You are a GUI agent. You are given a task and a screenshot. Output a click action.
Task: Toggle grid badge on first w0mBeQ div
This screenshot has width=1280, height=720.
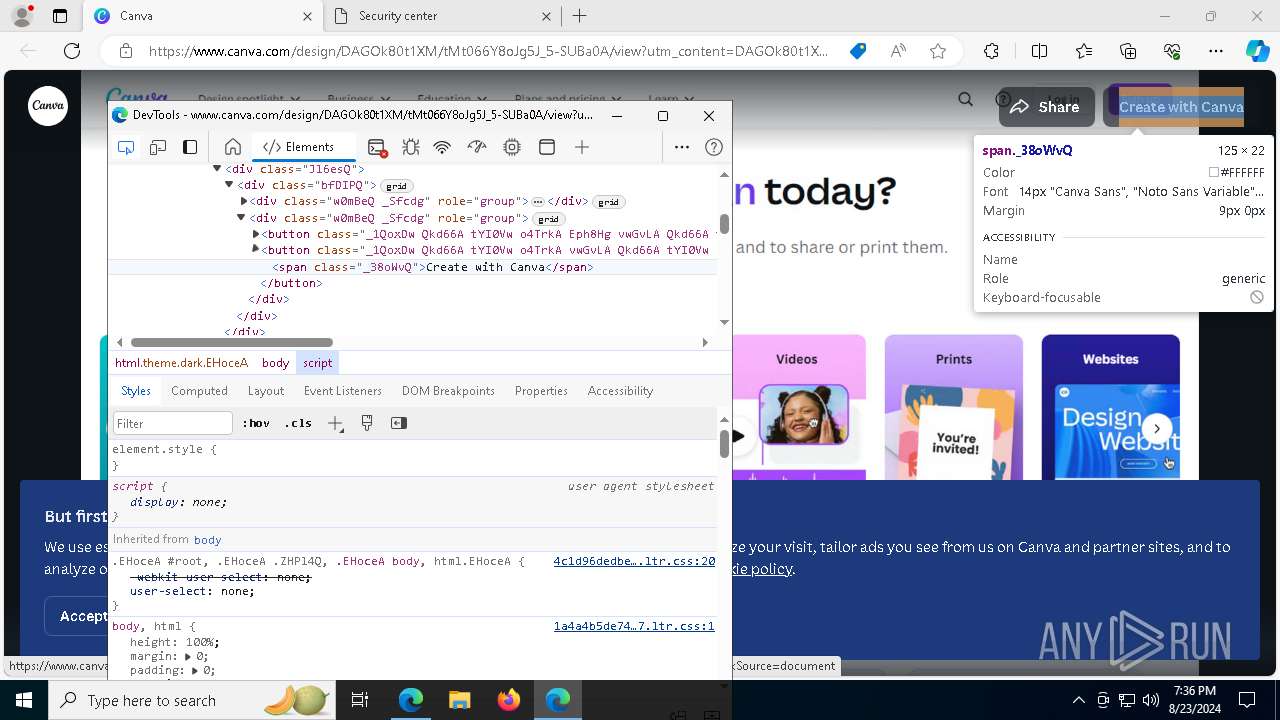point(608,202)
